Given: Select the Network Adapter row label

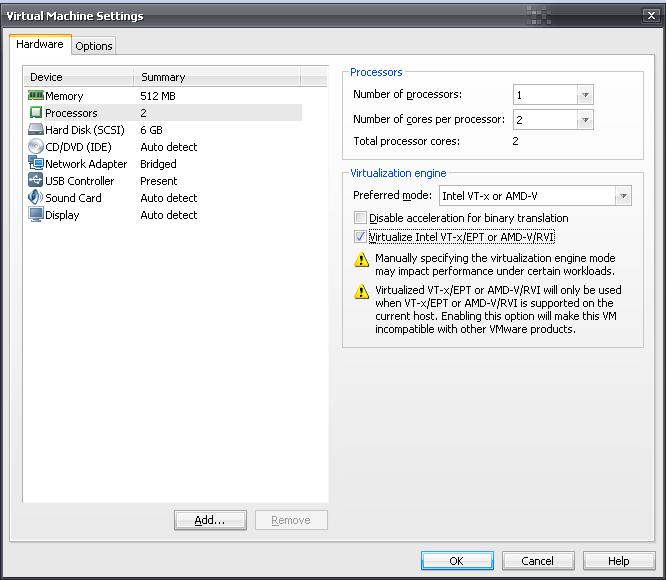Looking at the screenshot, I should click(x=86, y=164).
